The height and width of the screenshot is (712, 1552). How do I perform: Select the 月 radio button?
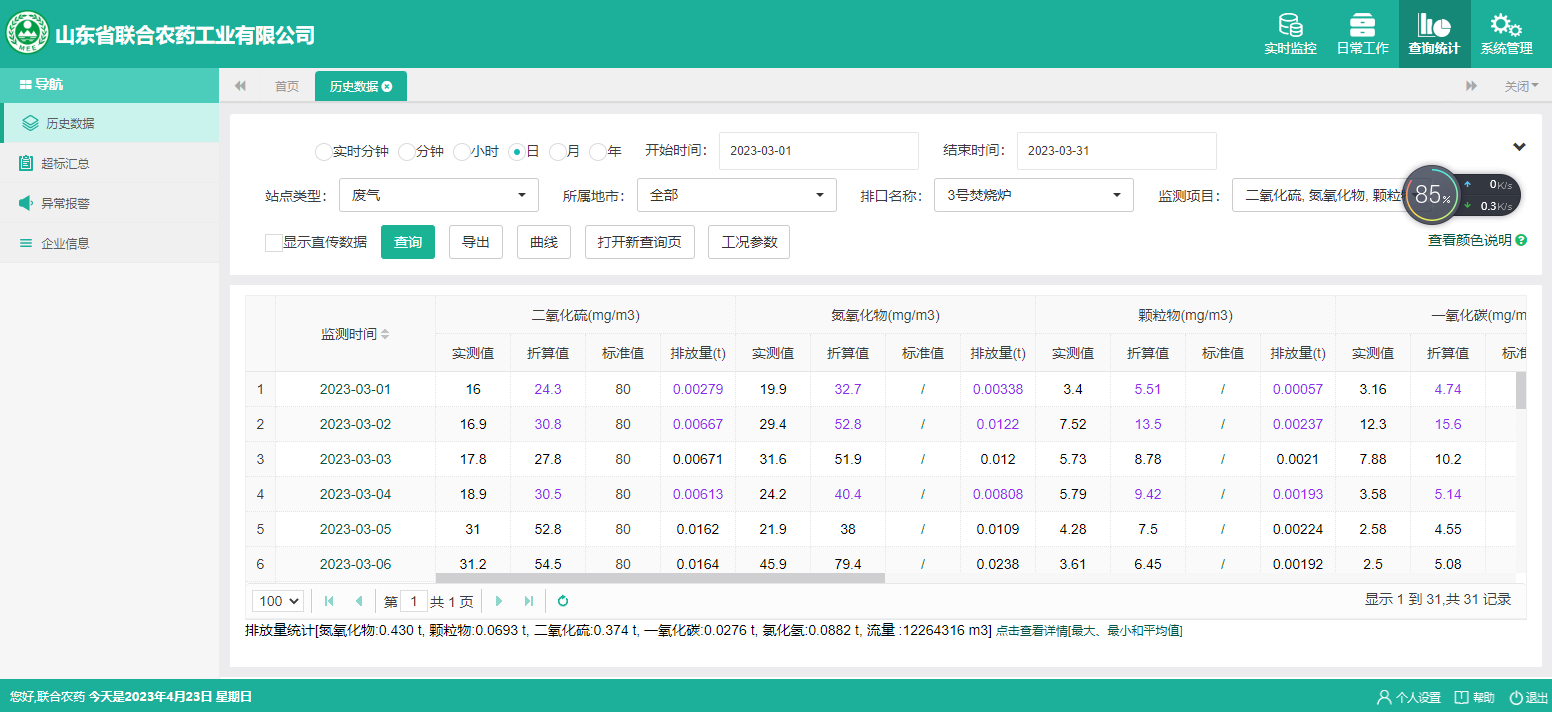[x=557, y=152]
